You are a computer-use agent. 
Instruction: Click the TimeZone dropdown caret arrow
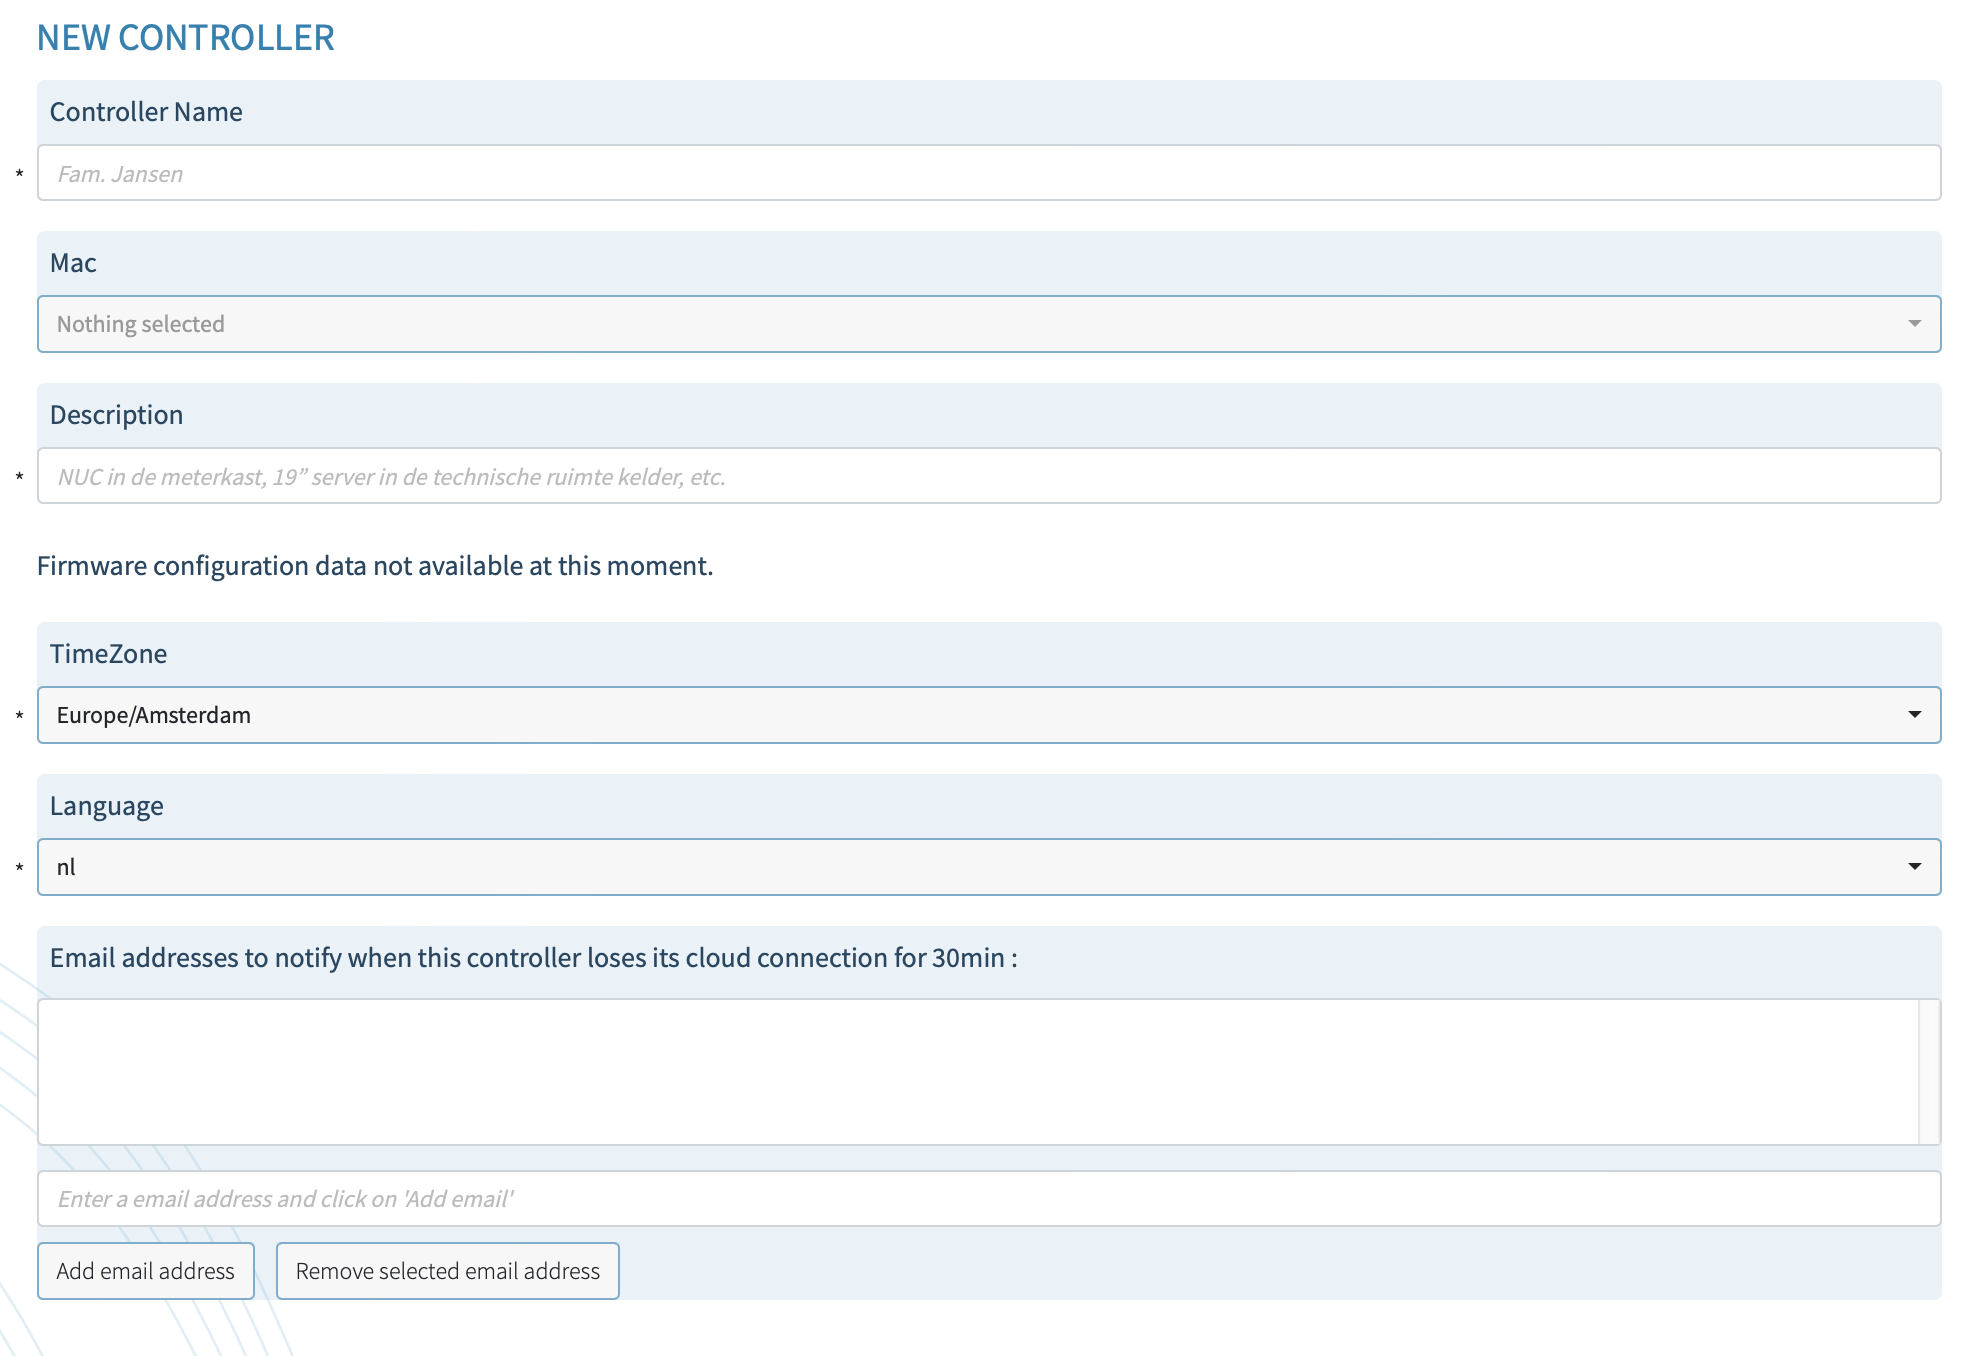tap(1914, 715)
